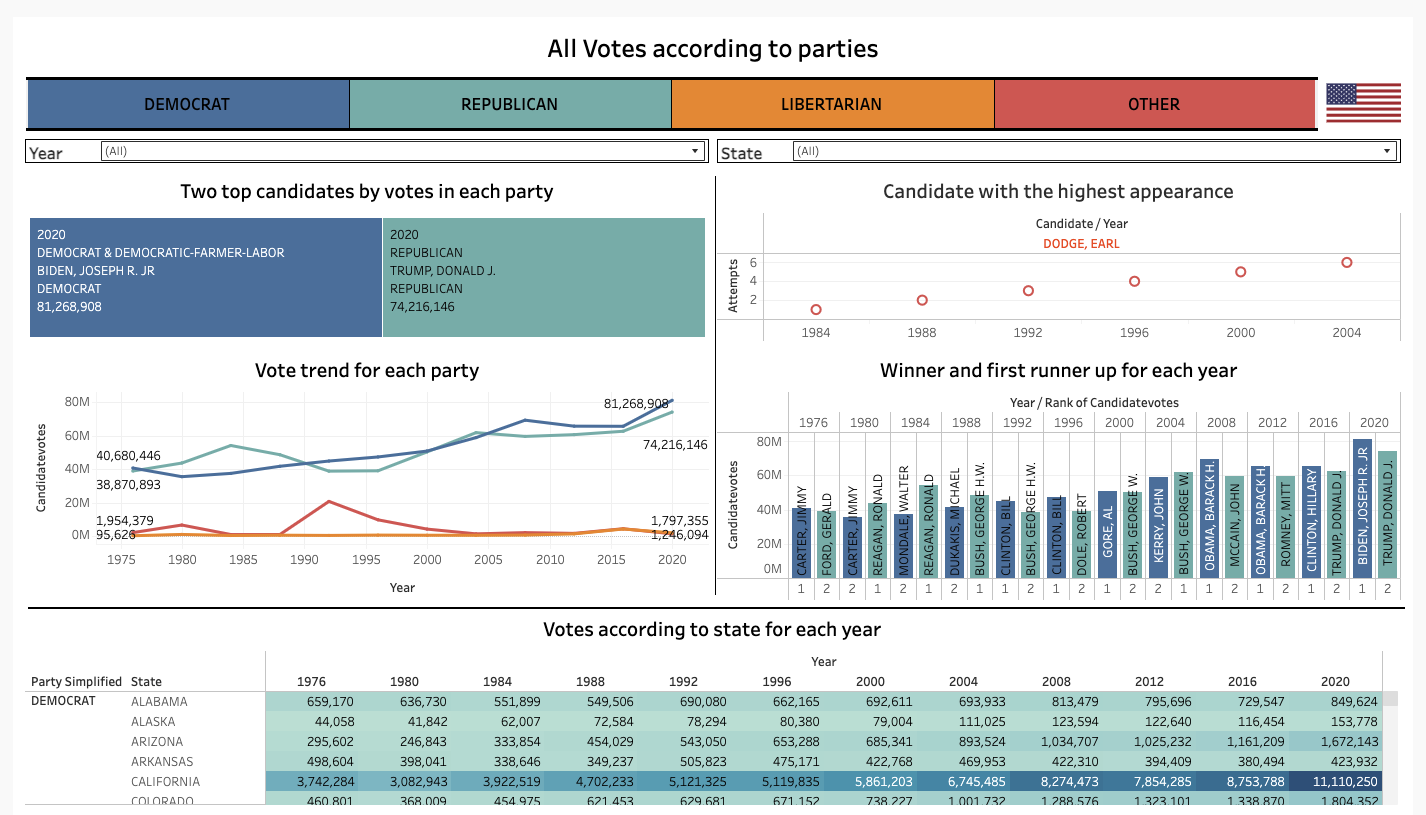Click the Arizona 2020 cell 1,672,143
1426x815 pixels.
click(1335, 742)
